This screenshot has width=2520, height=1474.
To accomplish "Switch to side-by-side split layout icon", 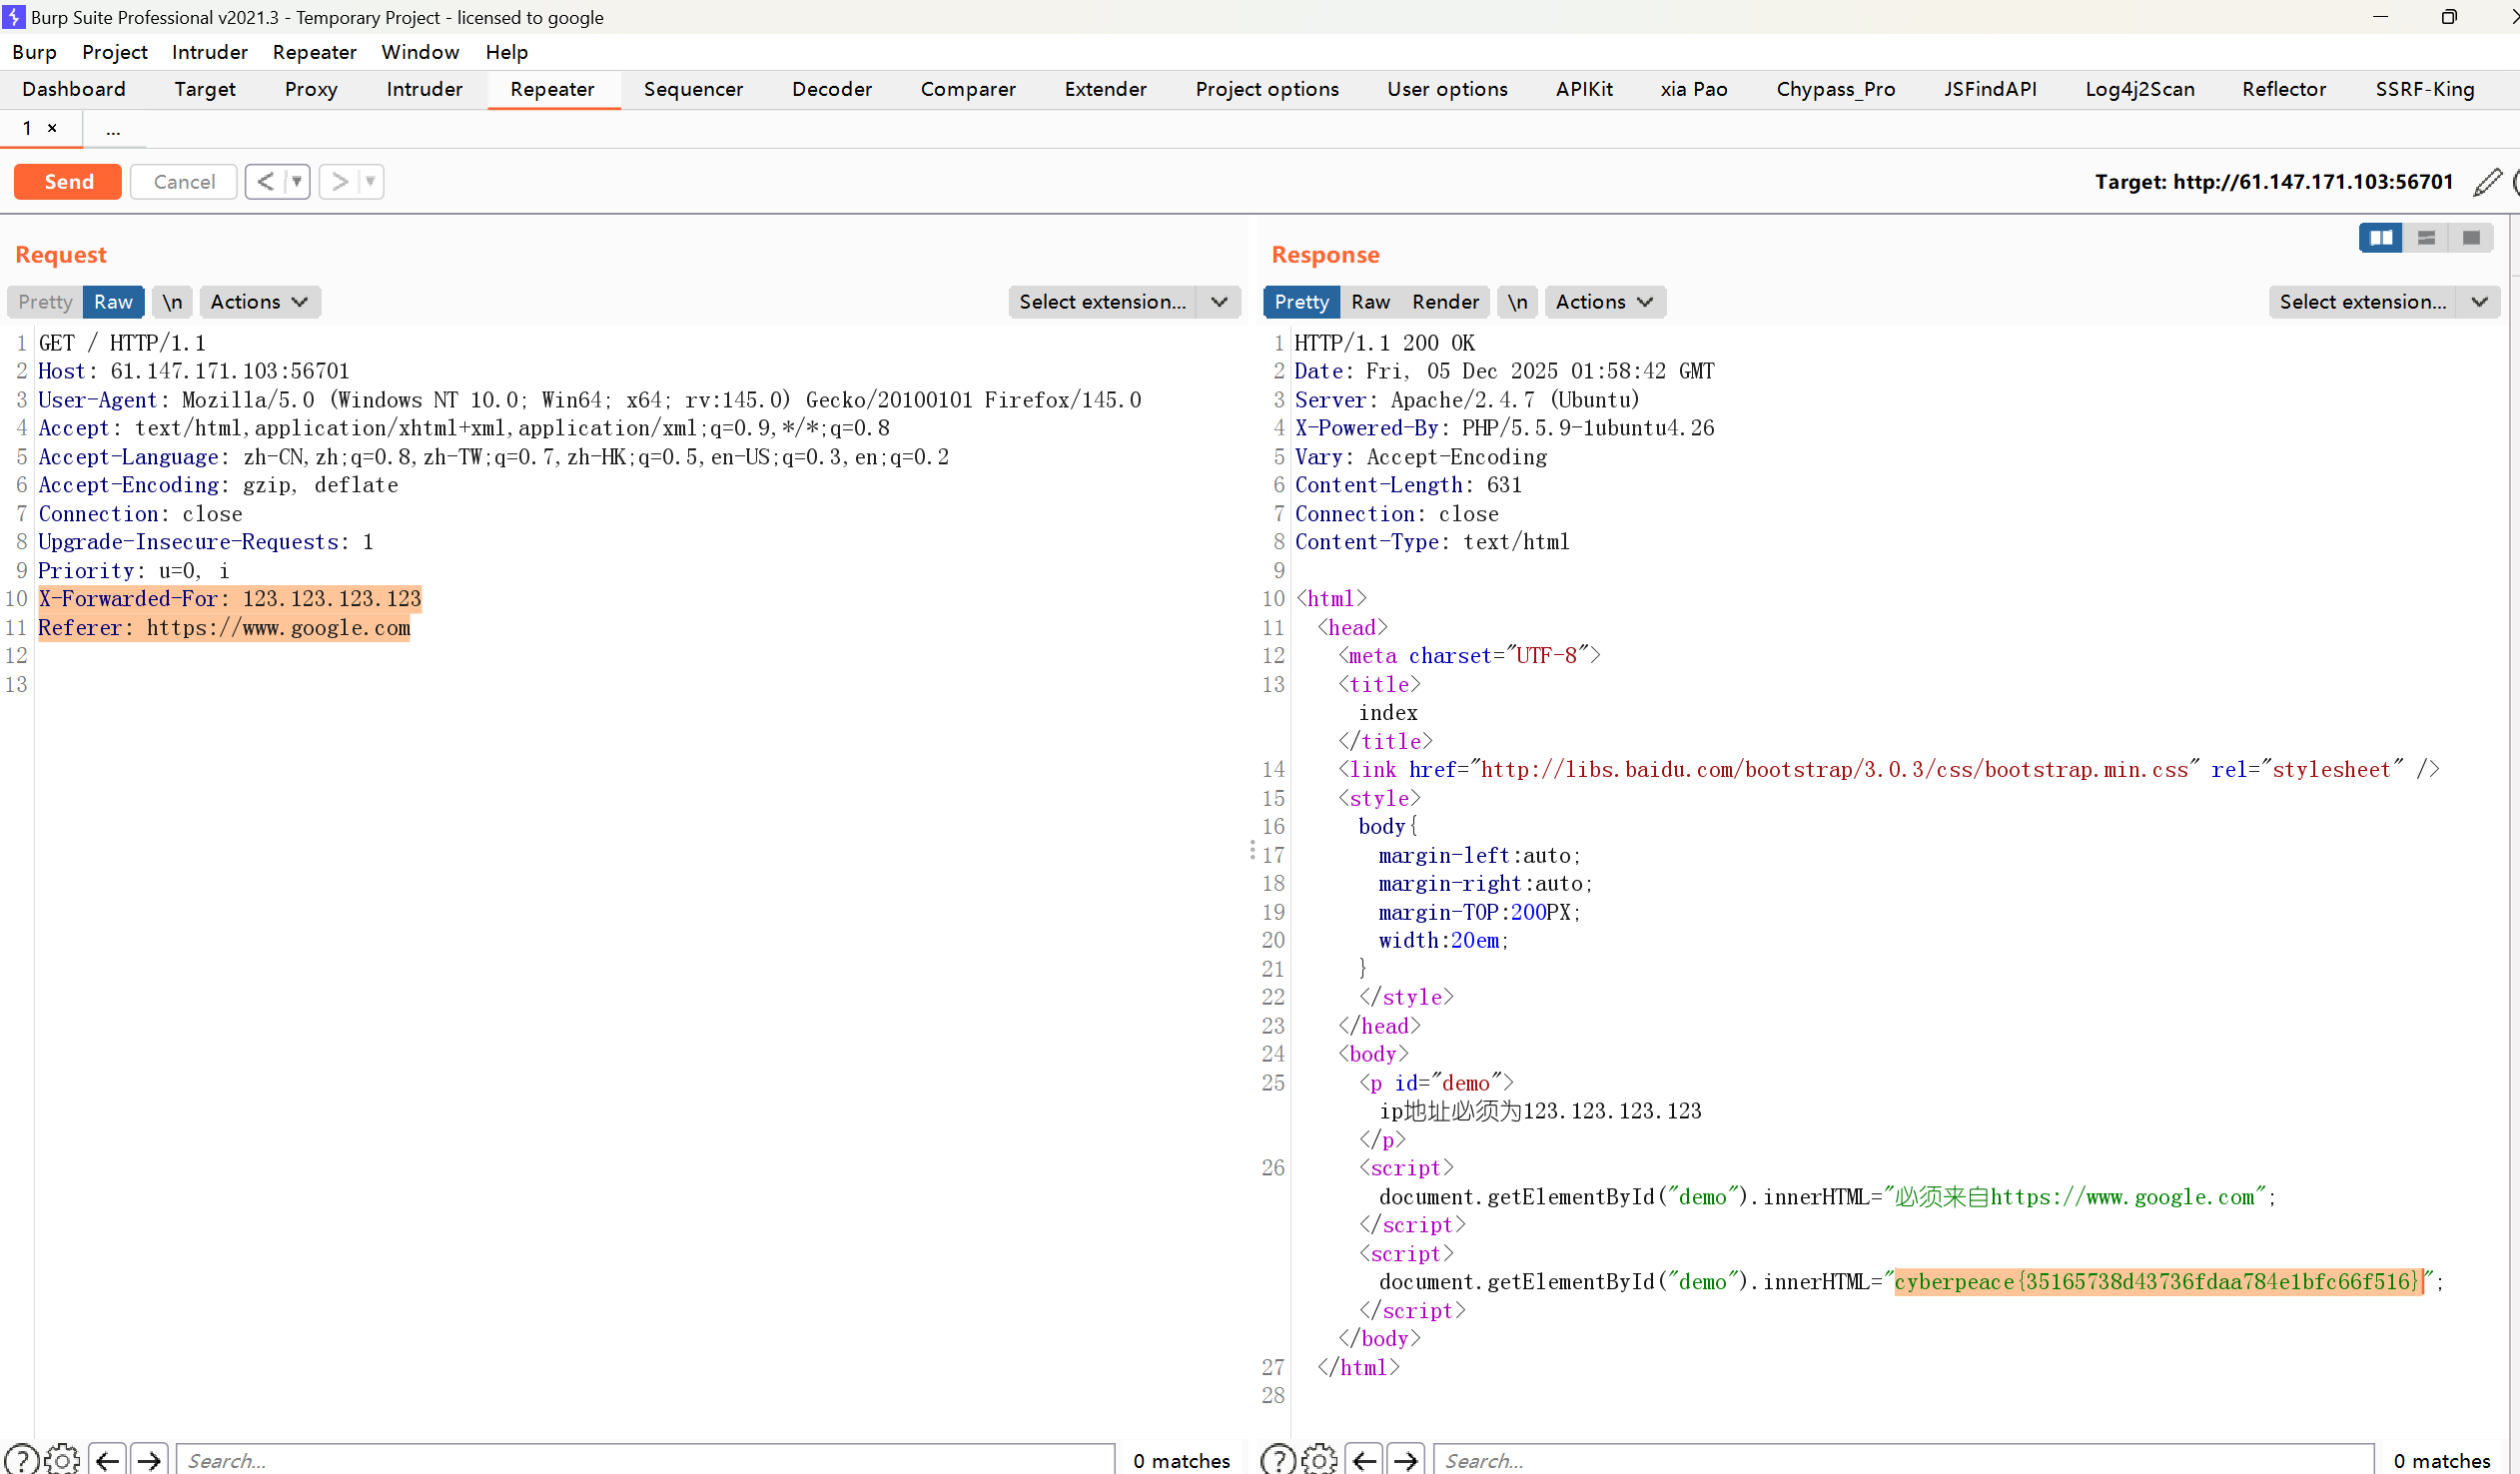I will (x=2381, y=238).
